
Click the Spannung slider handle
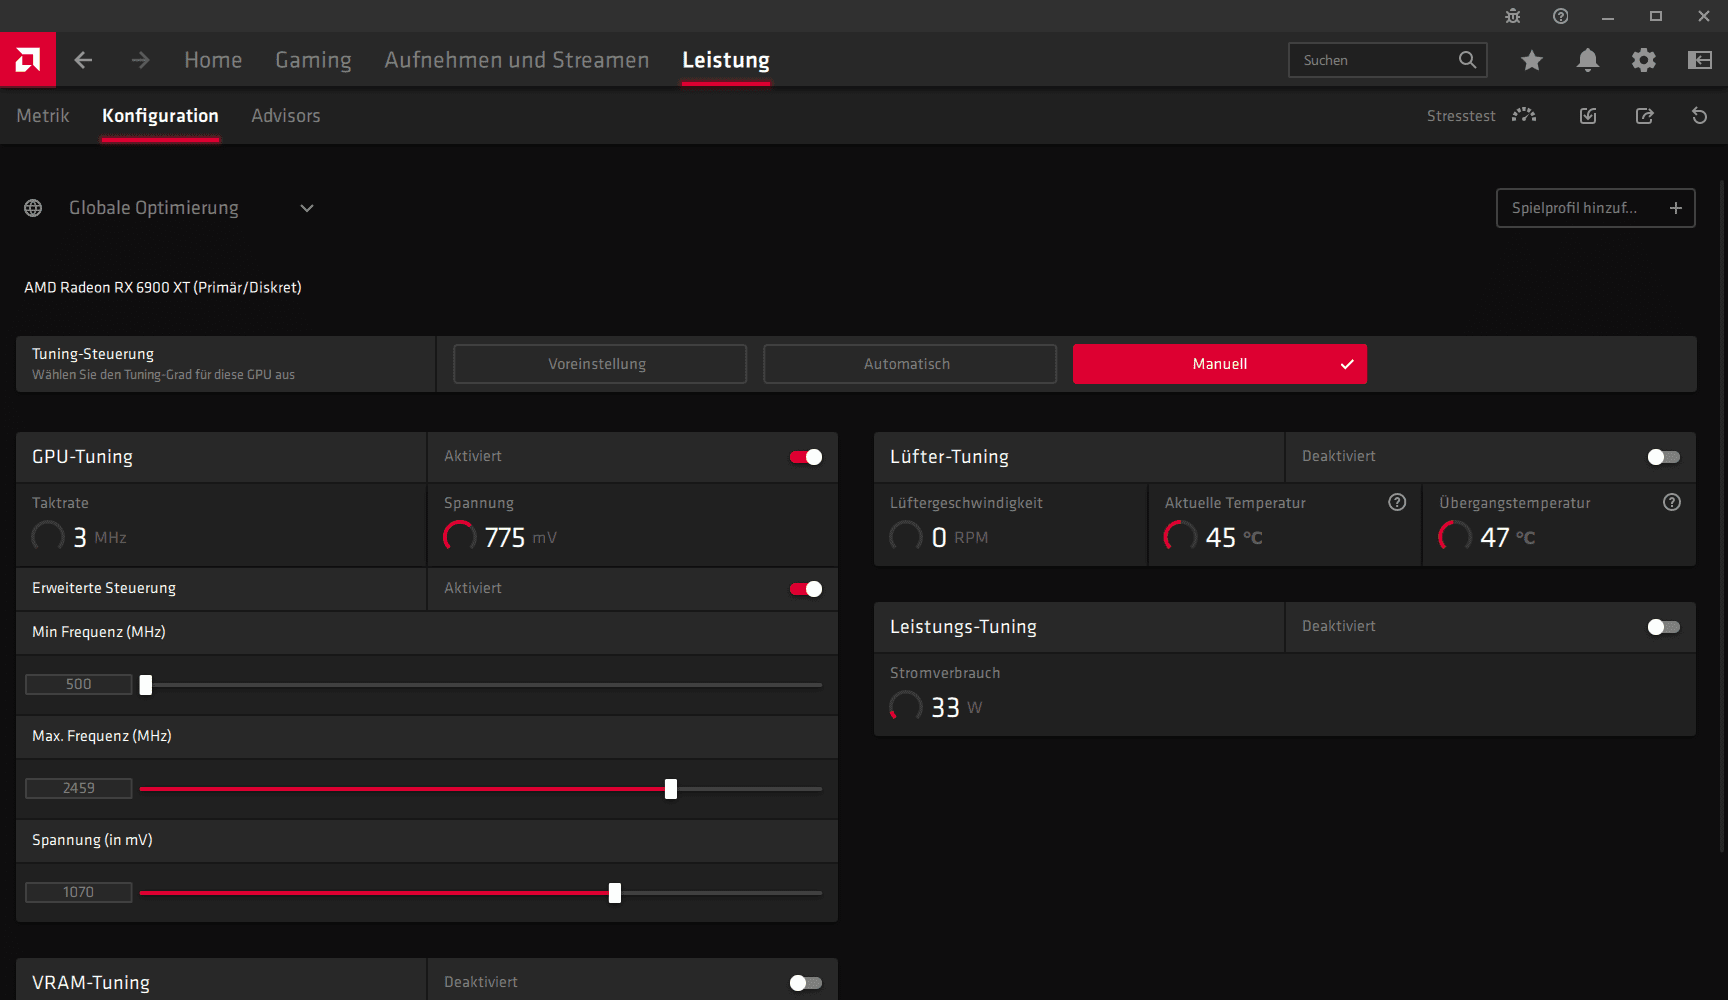pos(615,893)
